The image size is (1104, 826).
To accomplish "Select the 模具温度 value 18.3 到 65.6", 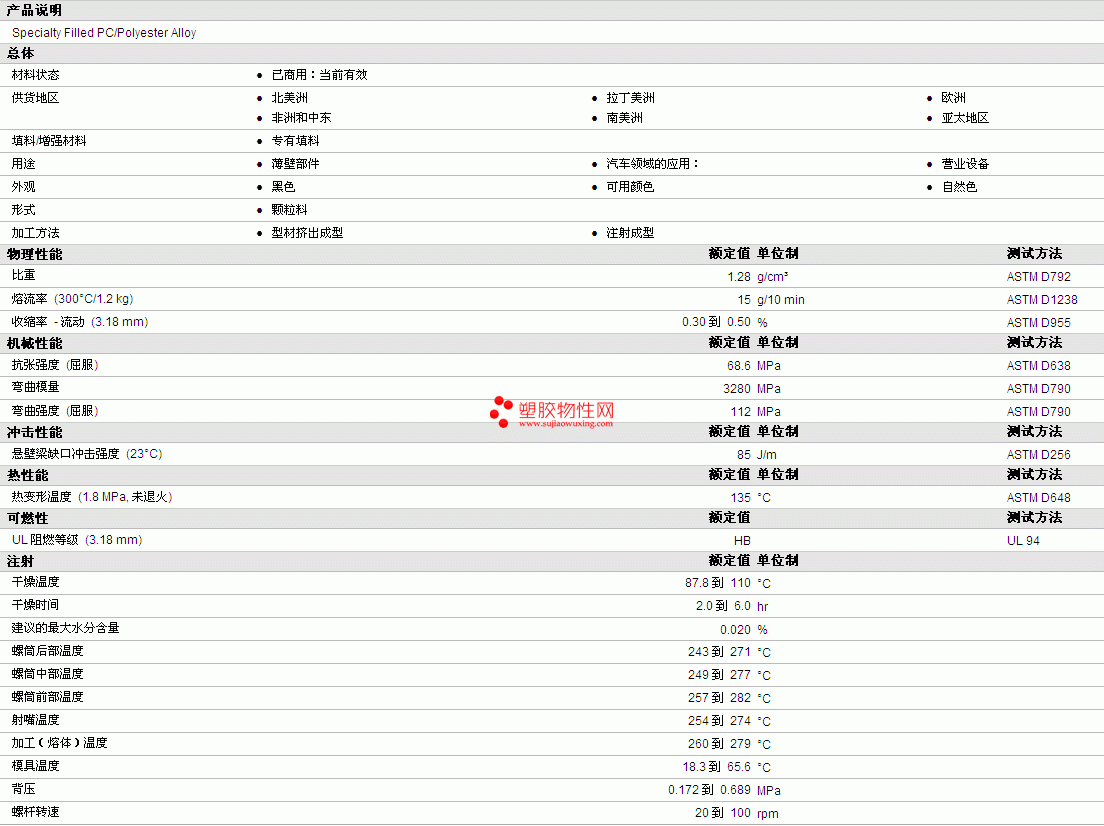I will point(717,766).
